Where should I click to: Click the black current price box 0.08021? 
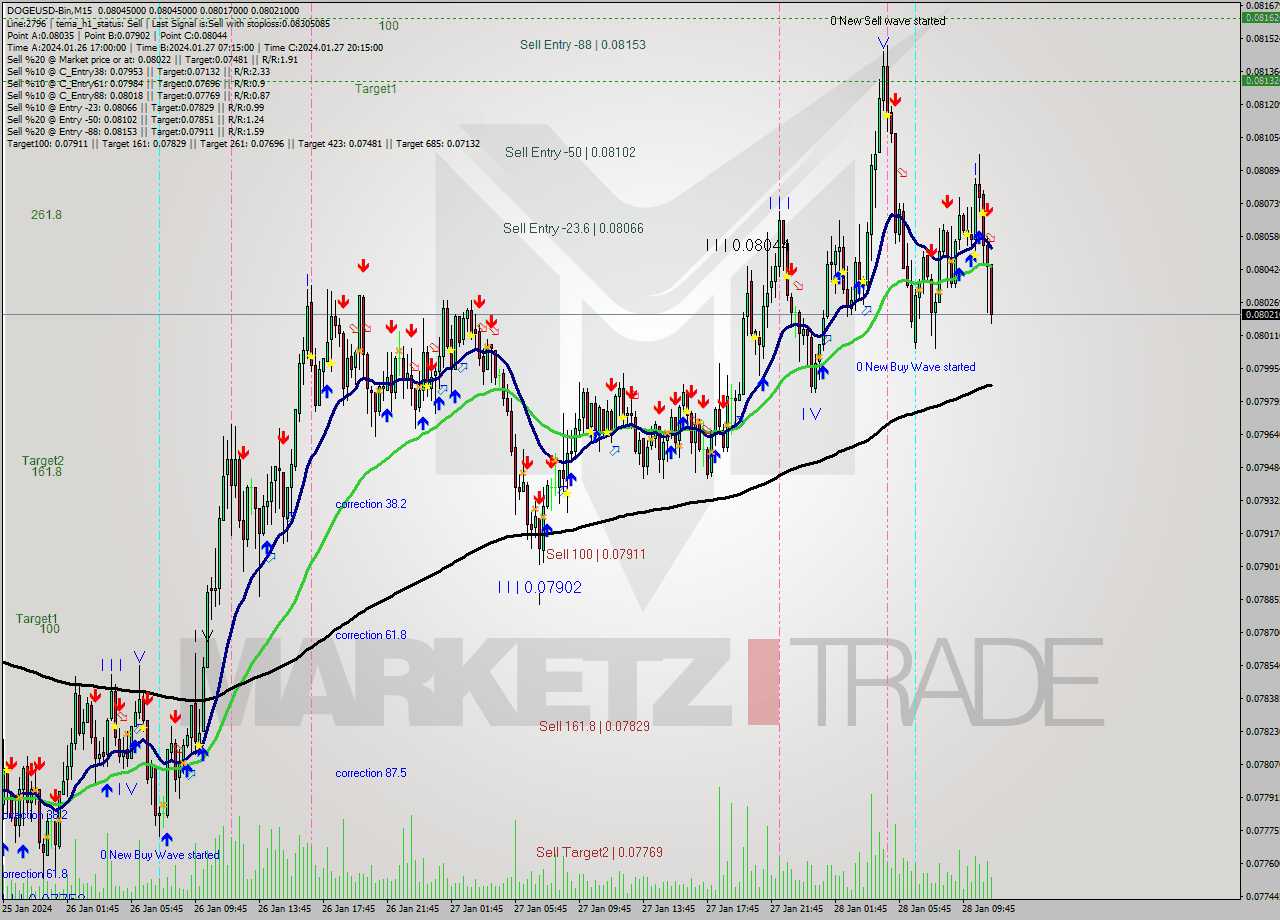[x=1261, y=314]
